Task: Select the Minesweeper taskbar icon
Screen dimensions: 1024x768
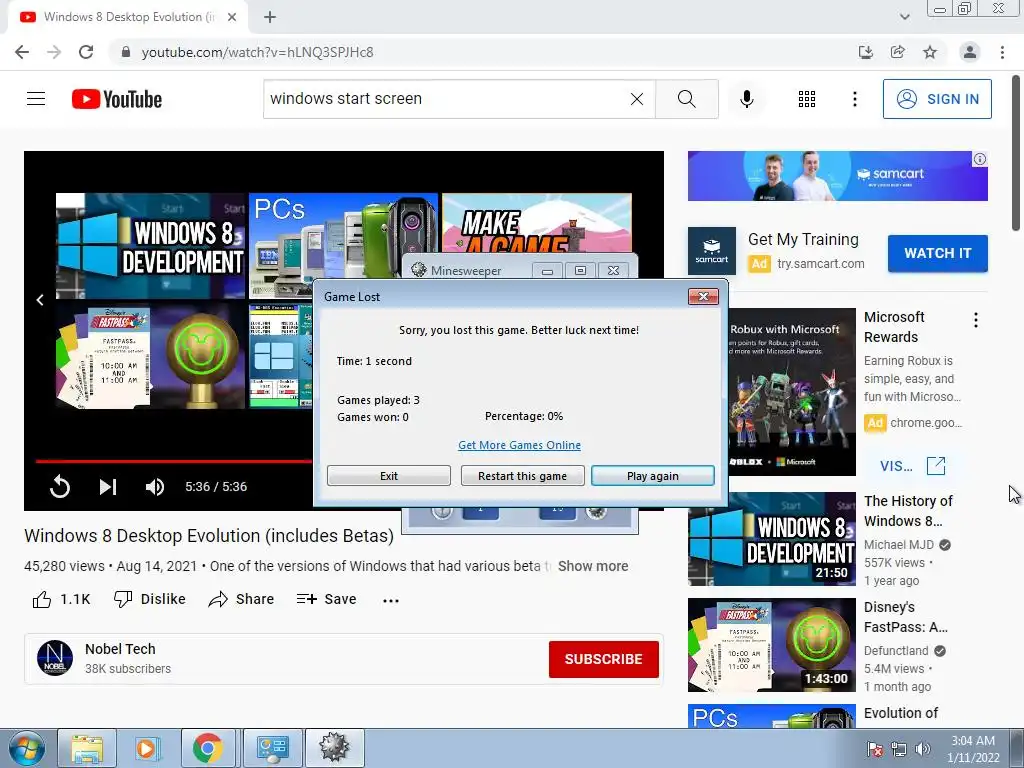Action: (334, 748)
